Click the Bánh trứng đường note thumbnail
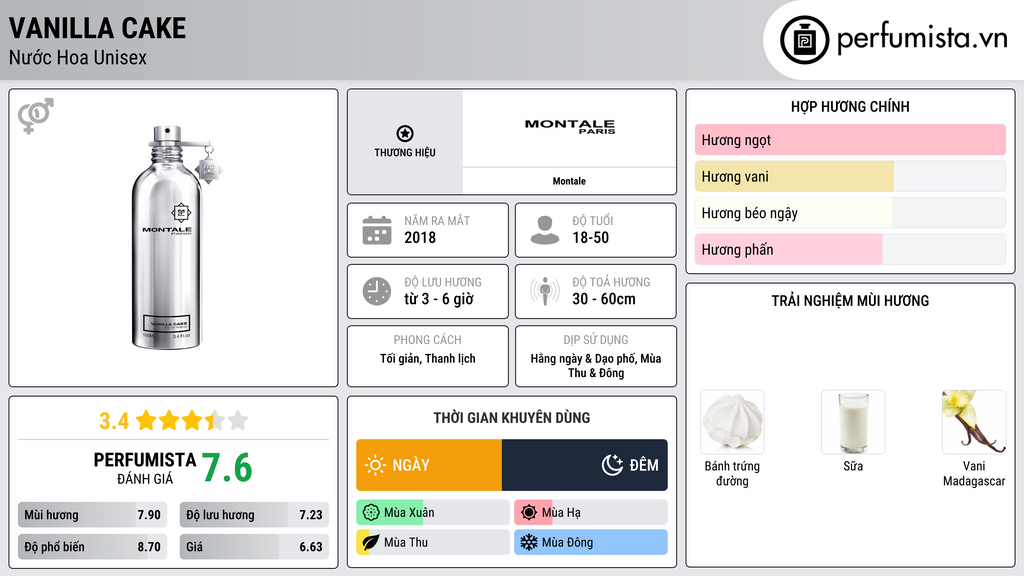The height and width of the screenshot is (576, 1024). [732, 422]
